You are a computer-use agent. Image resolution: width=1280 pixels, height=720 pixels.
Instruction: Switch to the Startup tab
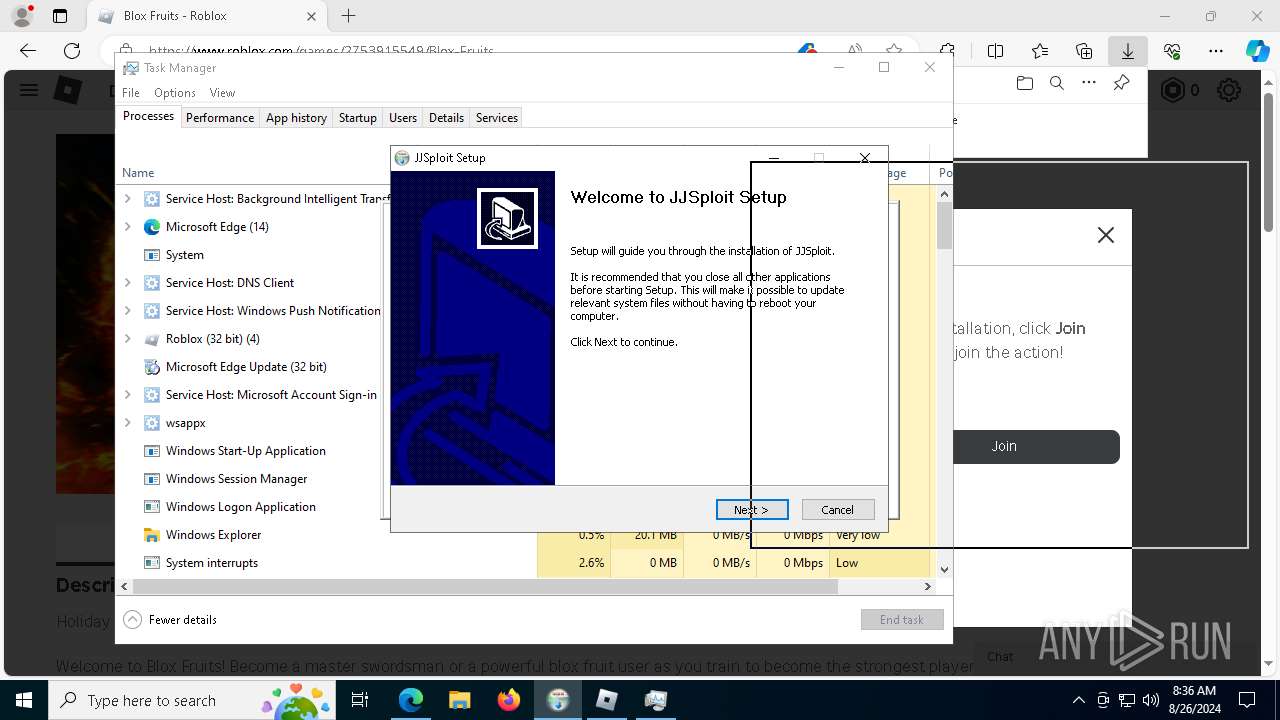tap(357, 118)
